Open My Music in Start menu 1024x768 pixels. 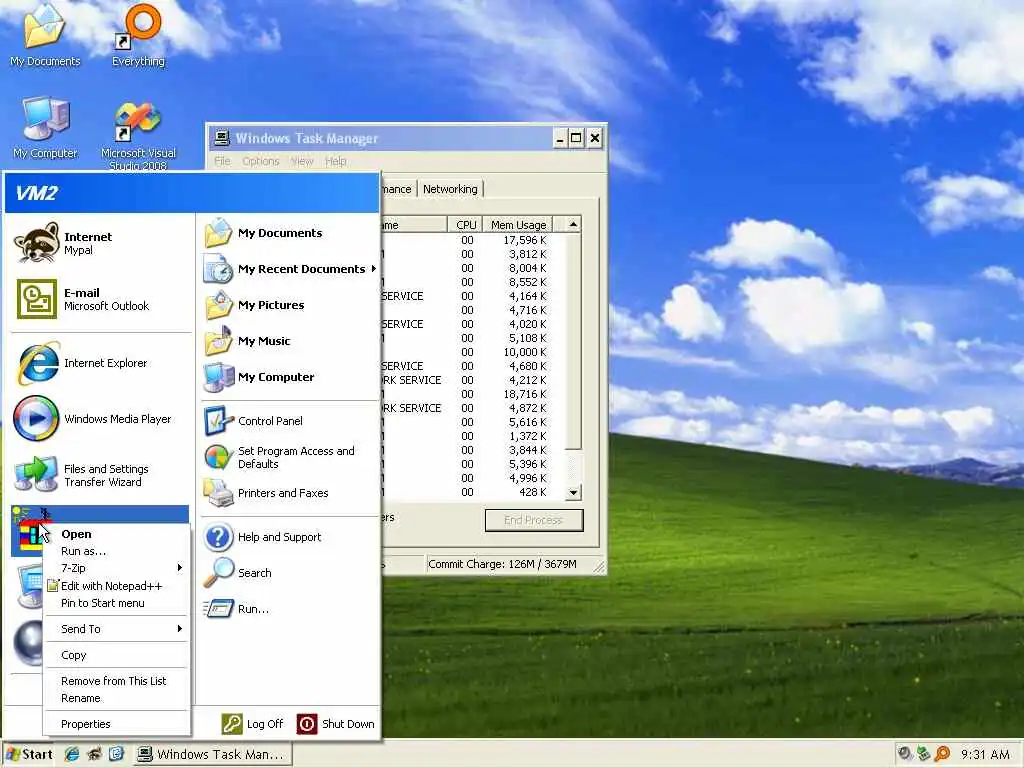(289, 341)
